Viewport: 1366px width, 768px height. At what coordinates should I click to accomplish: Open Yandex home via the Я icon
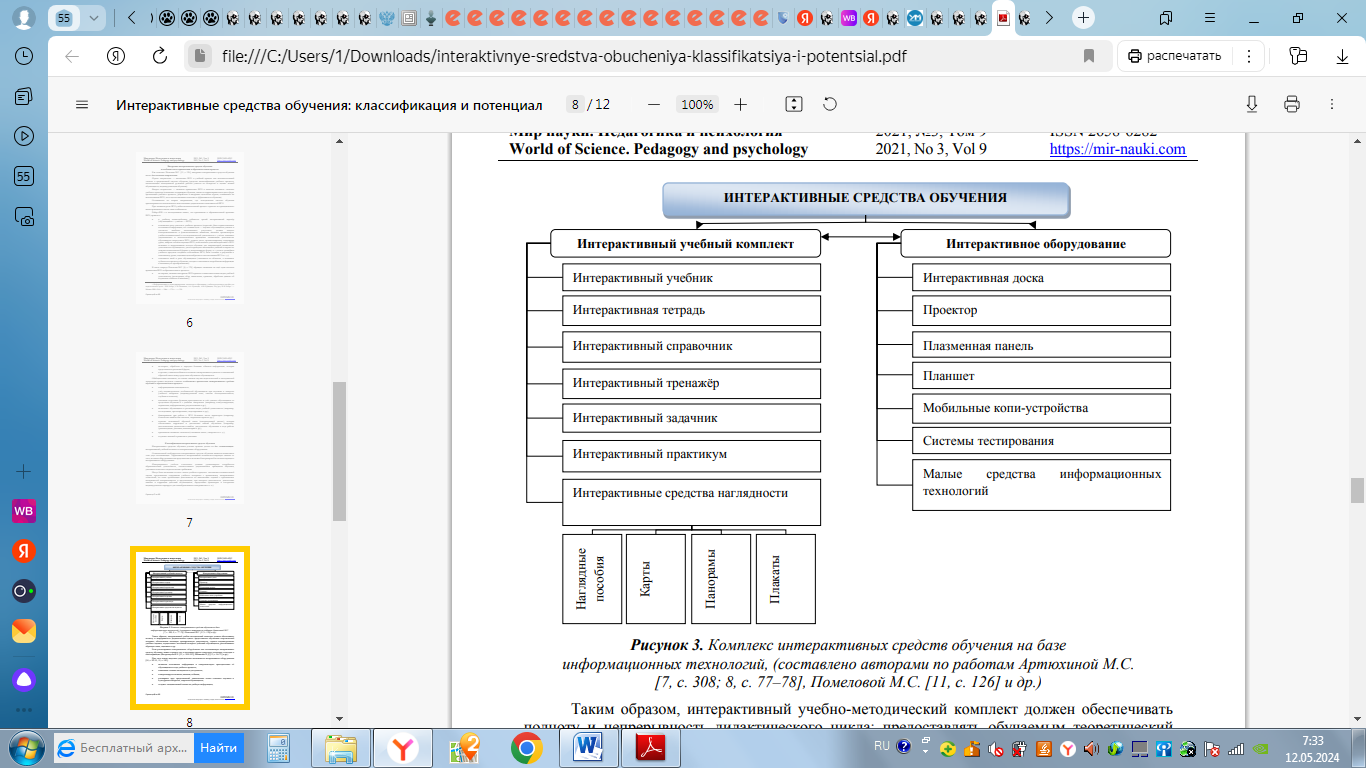pos(116,56)
